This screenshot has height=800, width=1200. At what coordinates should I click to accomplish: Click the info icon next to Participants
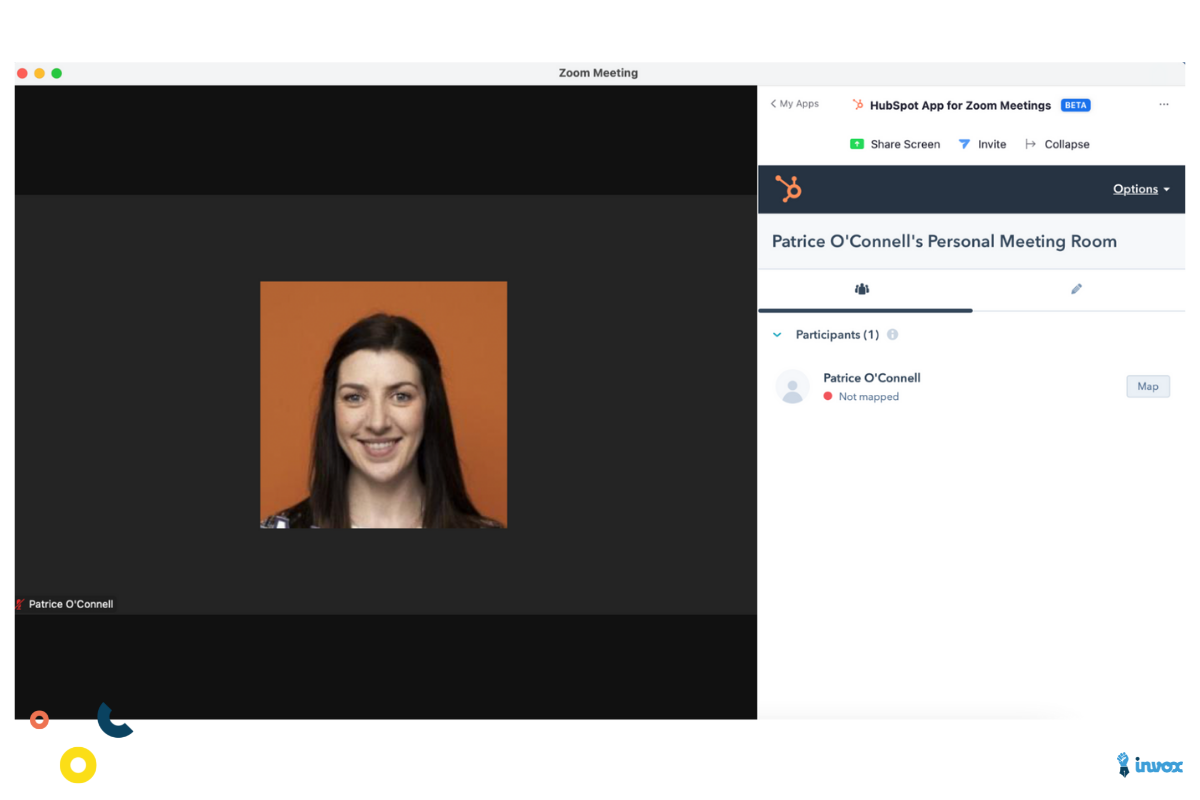pyautogui.click(x=893, y=335)
